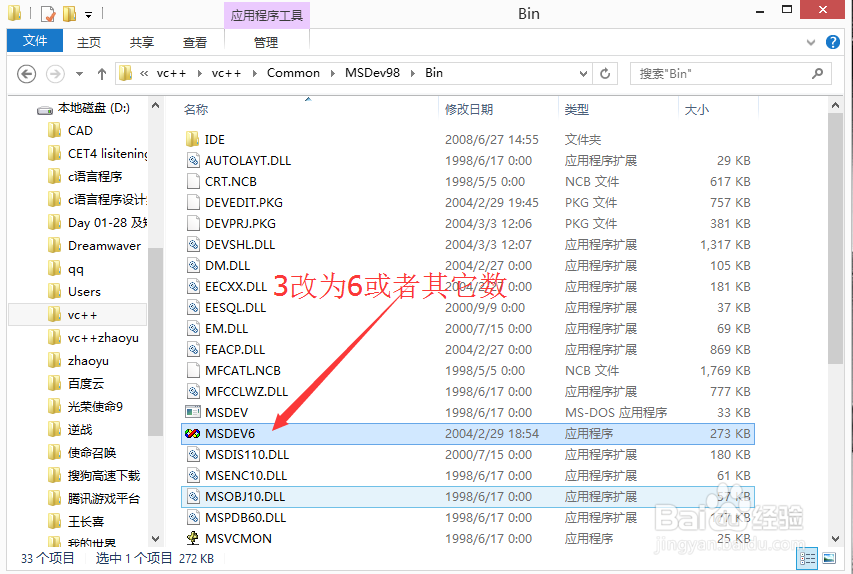
Task: Open the 管理 ribbon tab
Action: pyautogui.click(x=266, y=42)
